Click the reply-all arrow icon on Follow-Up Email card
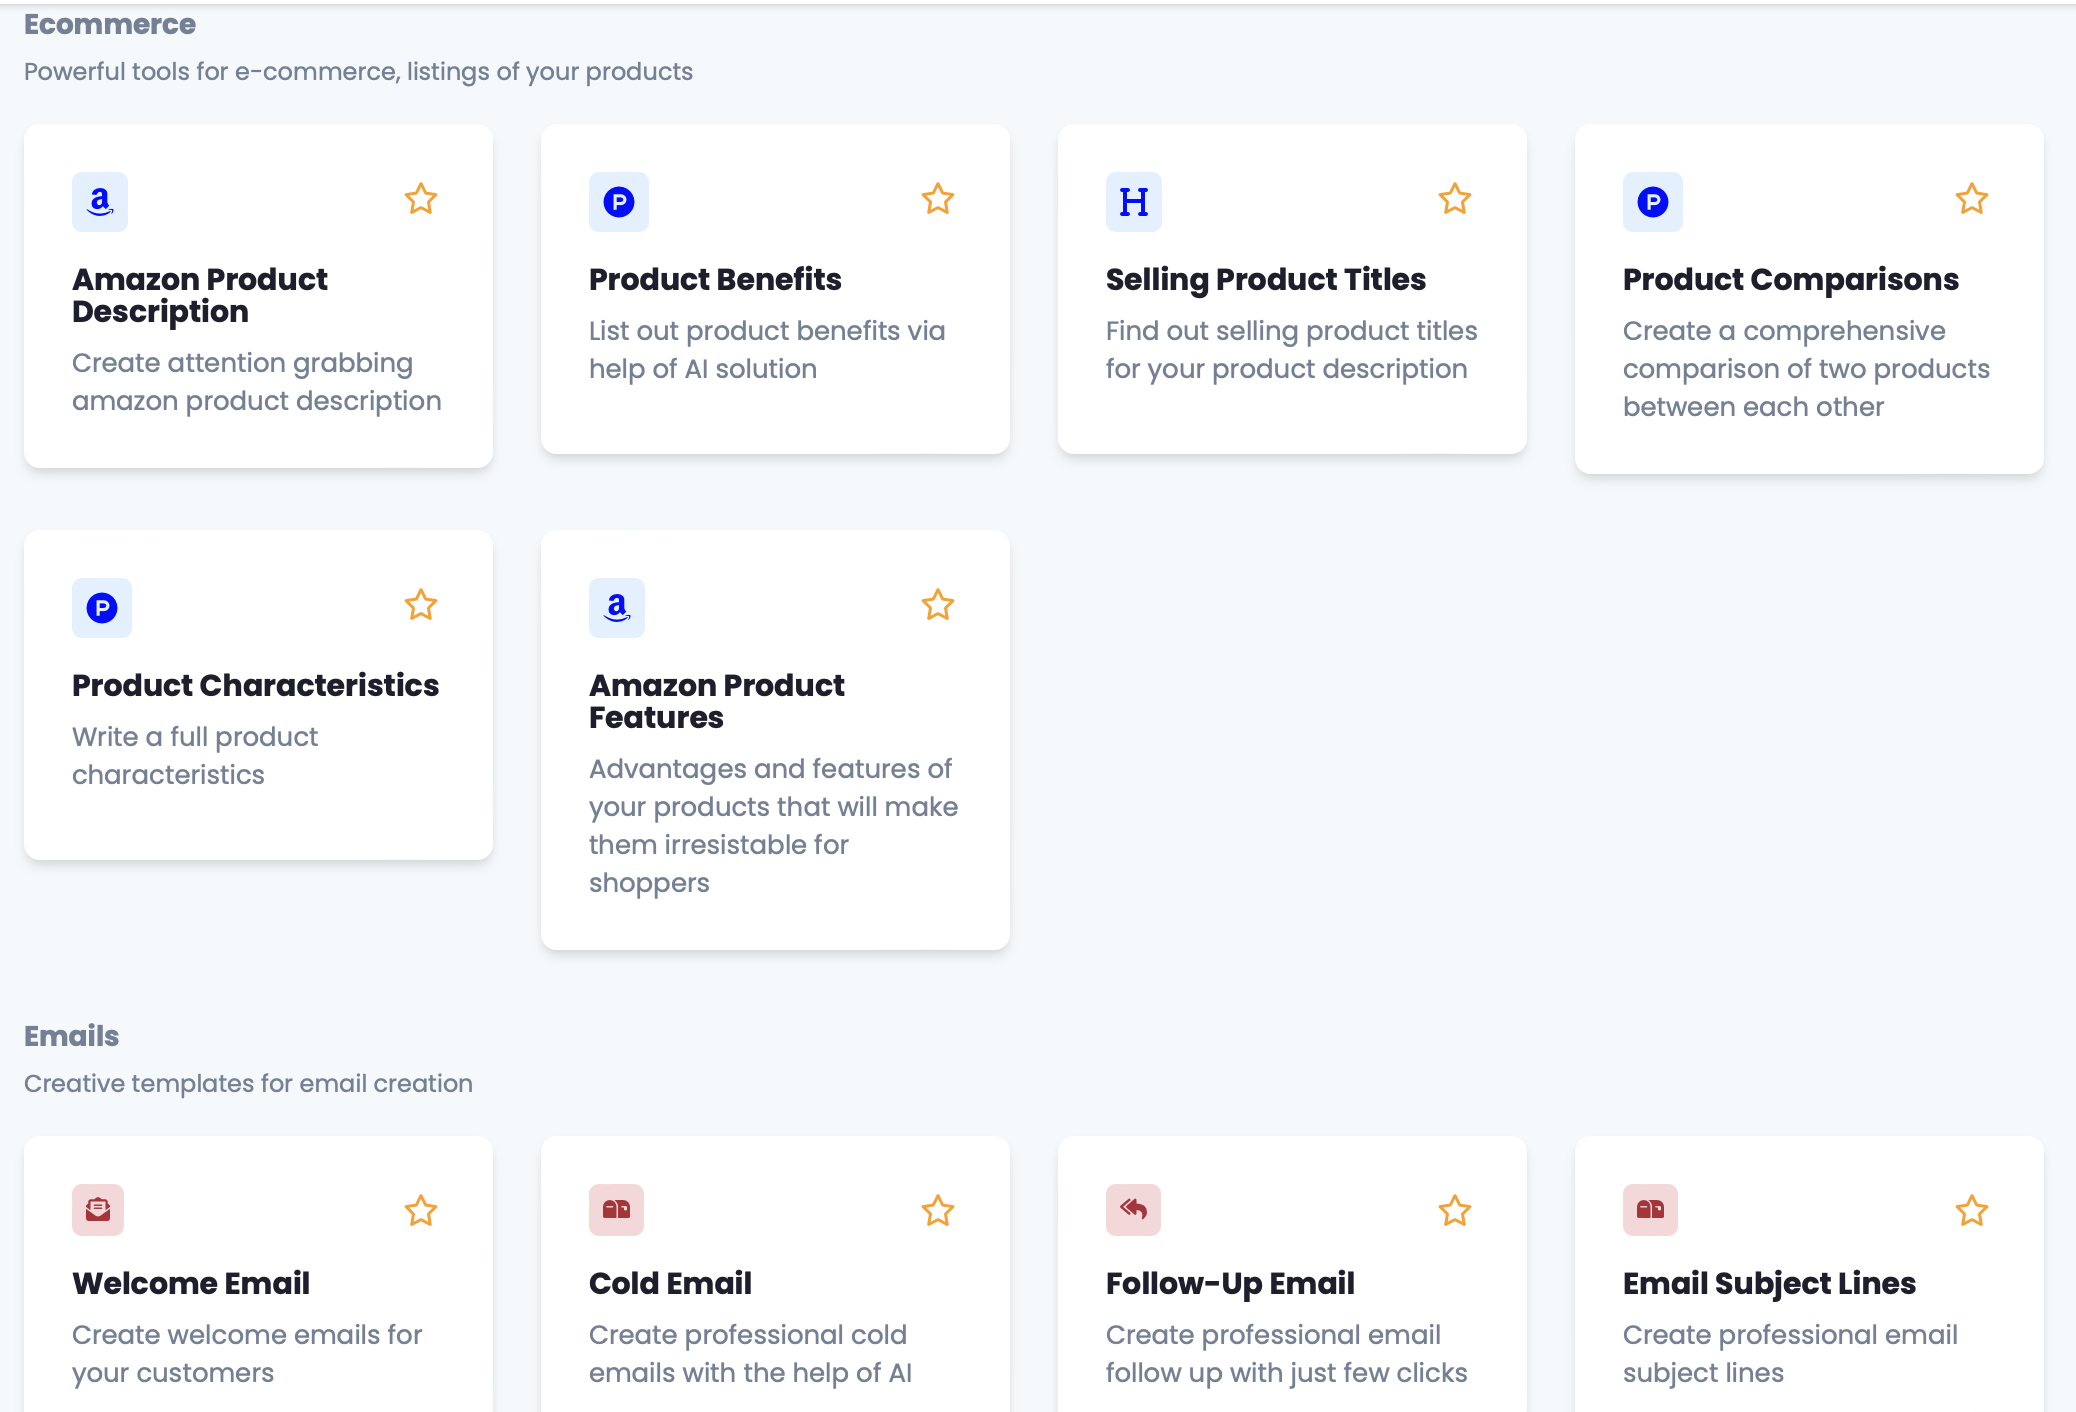 (x=1133, y=1210)
